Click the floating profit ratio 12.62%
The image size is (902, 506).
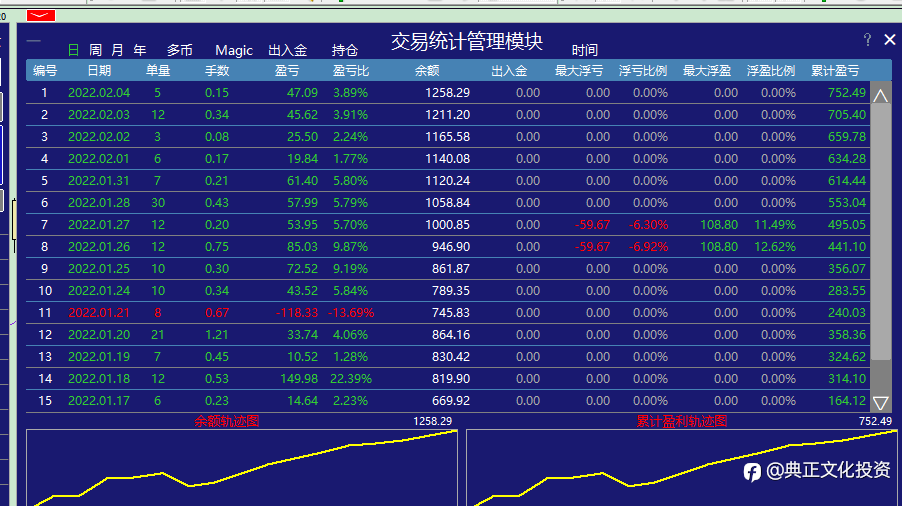(775, 247)
